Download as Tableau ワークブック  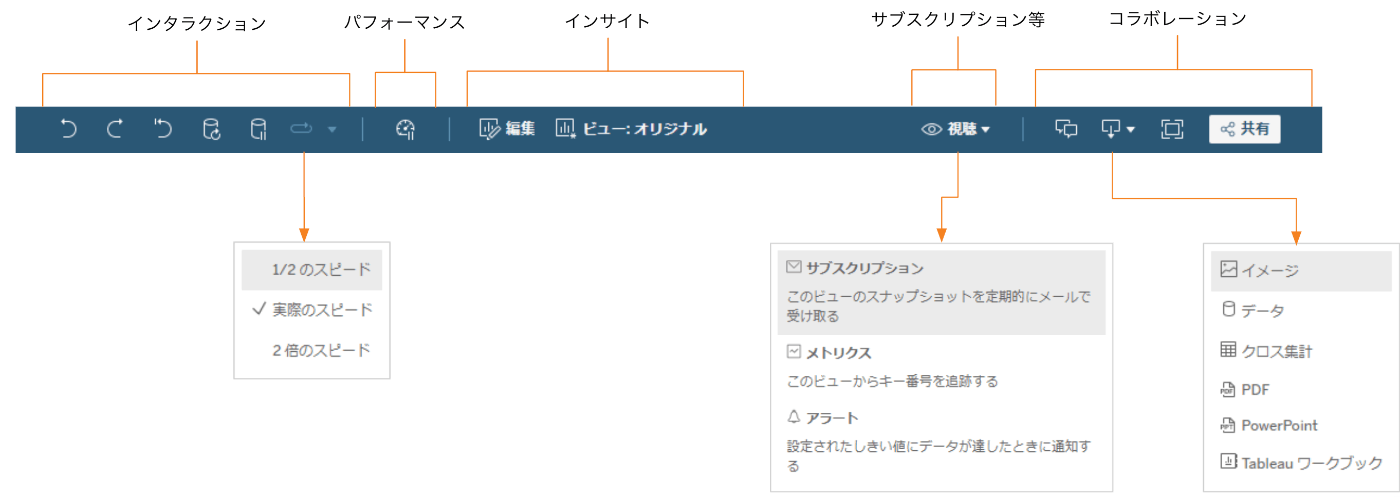1300,463
